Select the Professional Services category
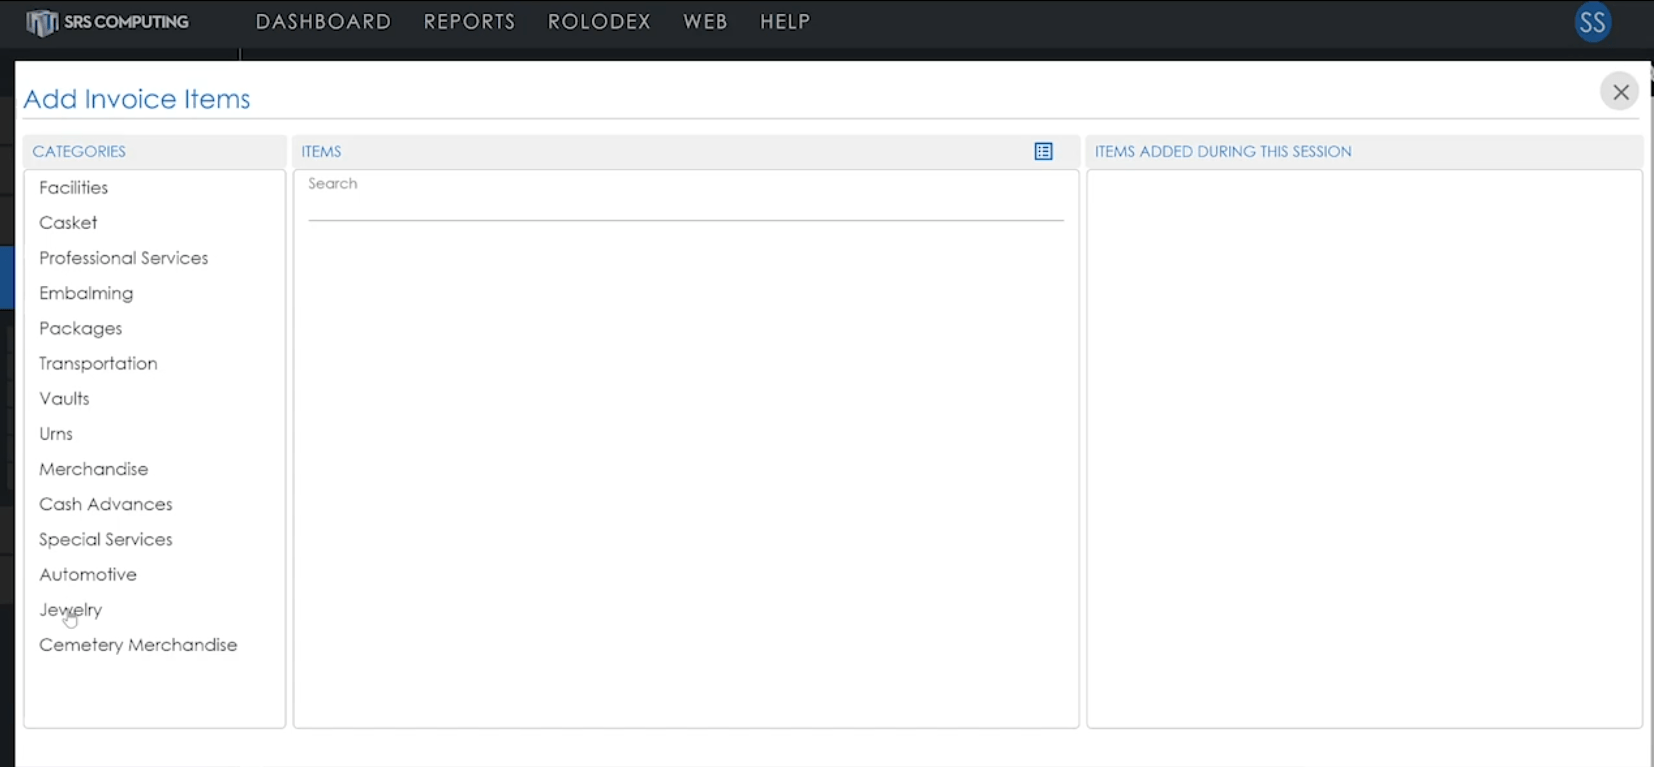This screenshot has width=1654, height=767. click(123, 258)
